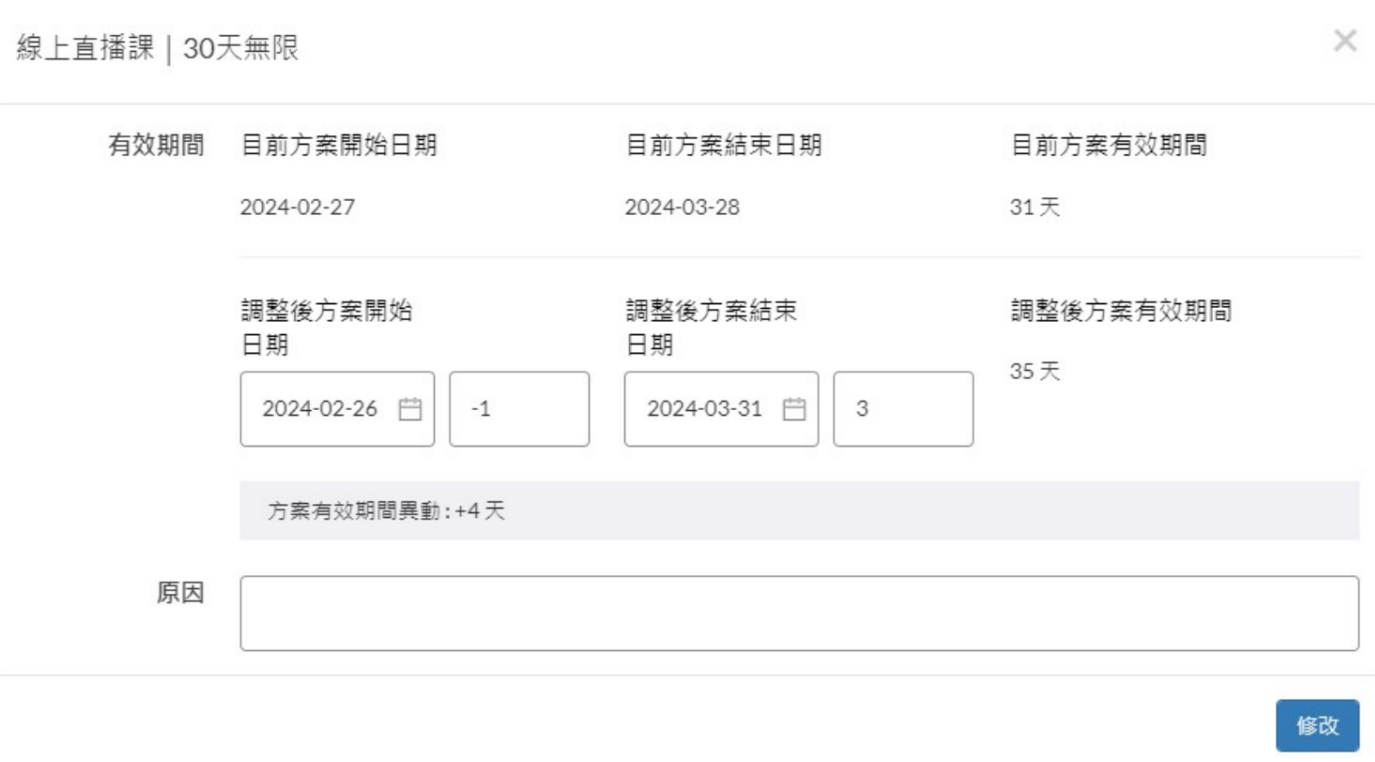Click the 修改 button
This screenshot has height=762, width=1375.
coord(1317,726)
